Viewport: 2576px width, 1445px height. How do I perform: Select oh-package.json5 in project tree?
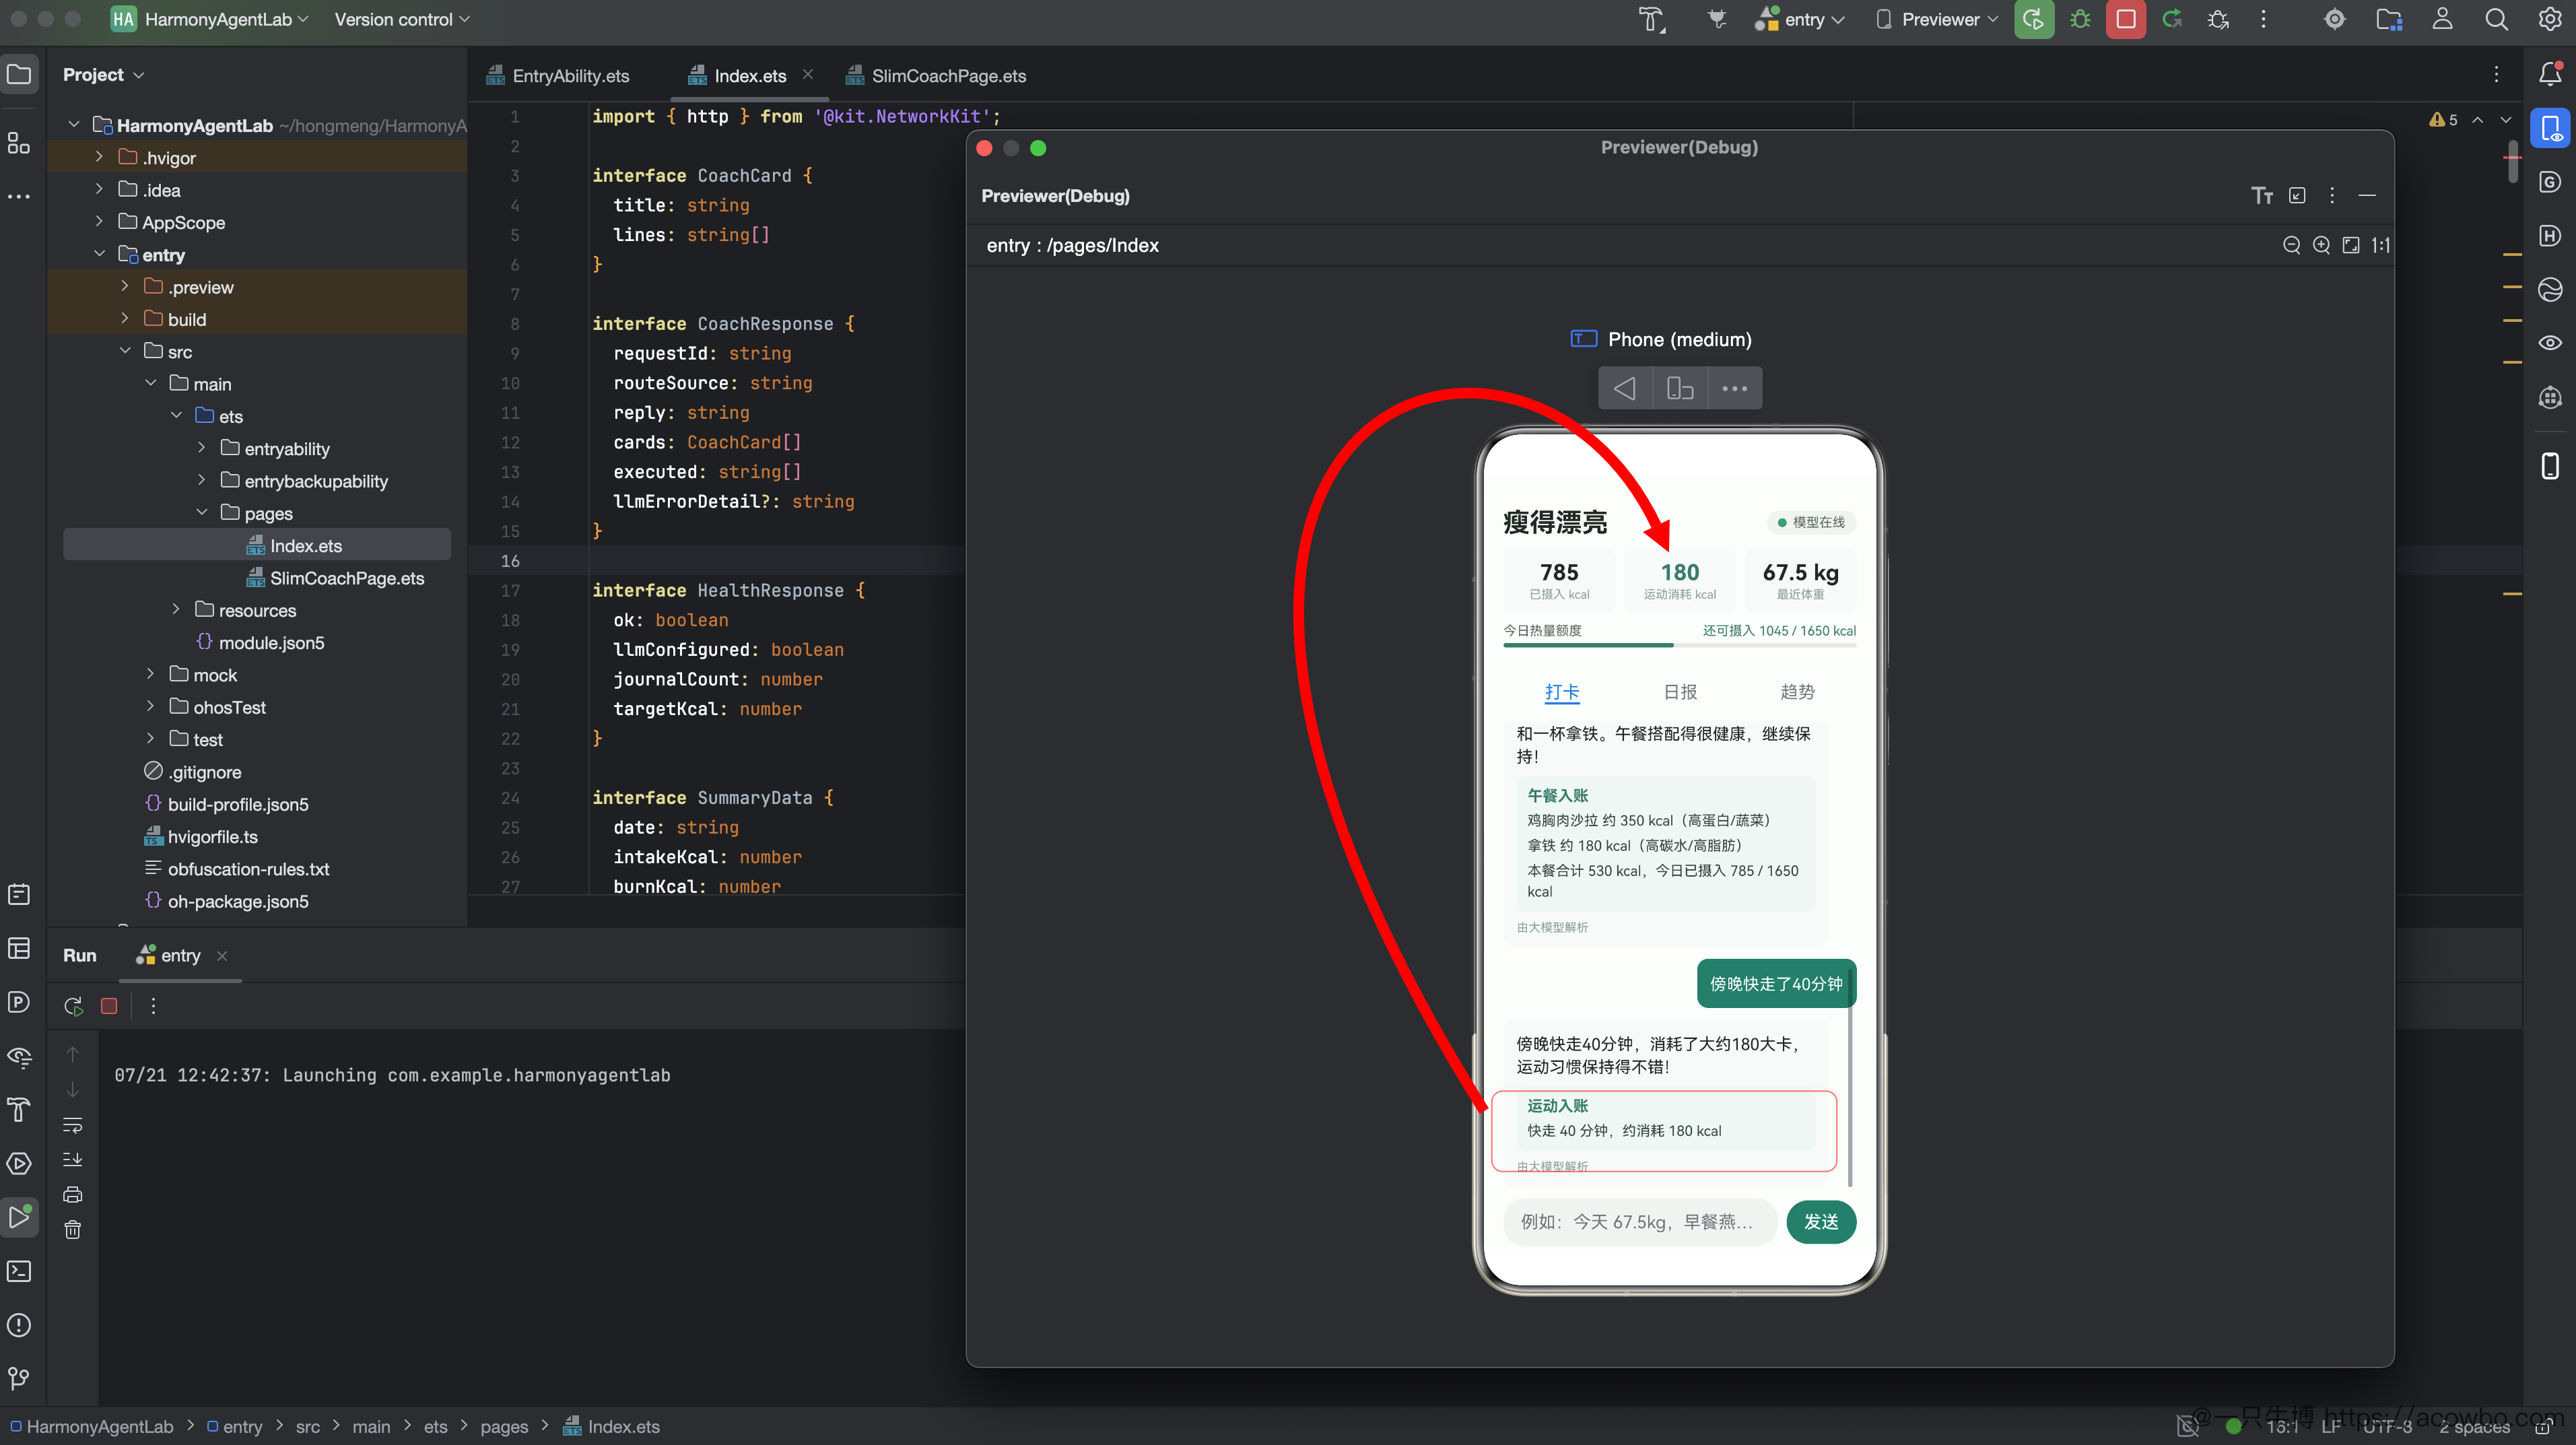click(x=226, y=901)
